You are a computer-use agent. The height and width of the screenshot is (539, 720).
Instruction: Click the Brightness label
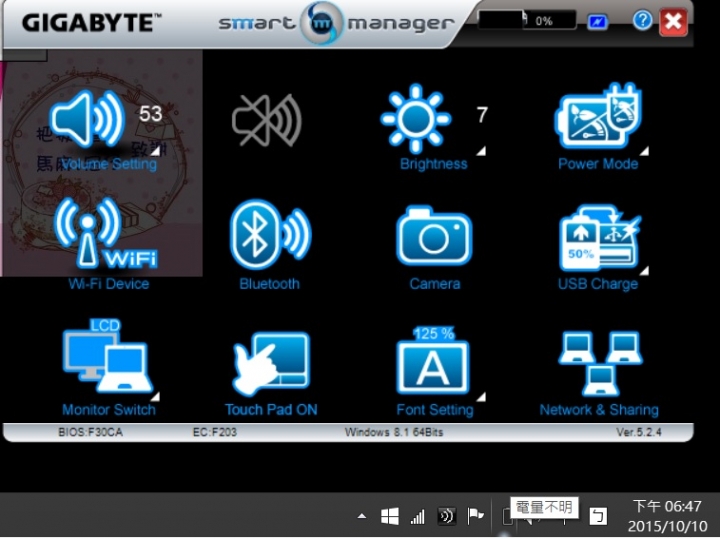(x=433, y=164)
